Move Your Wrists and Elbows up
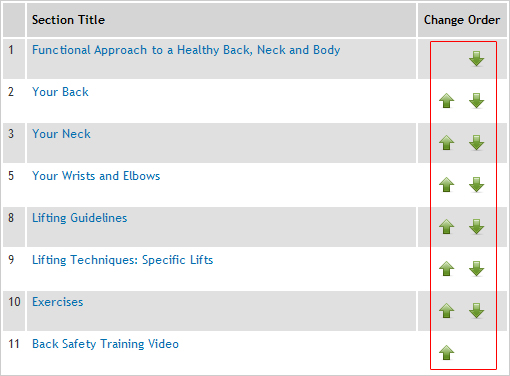The height and width of the screenshot is (376, 510). pos(447,185)
